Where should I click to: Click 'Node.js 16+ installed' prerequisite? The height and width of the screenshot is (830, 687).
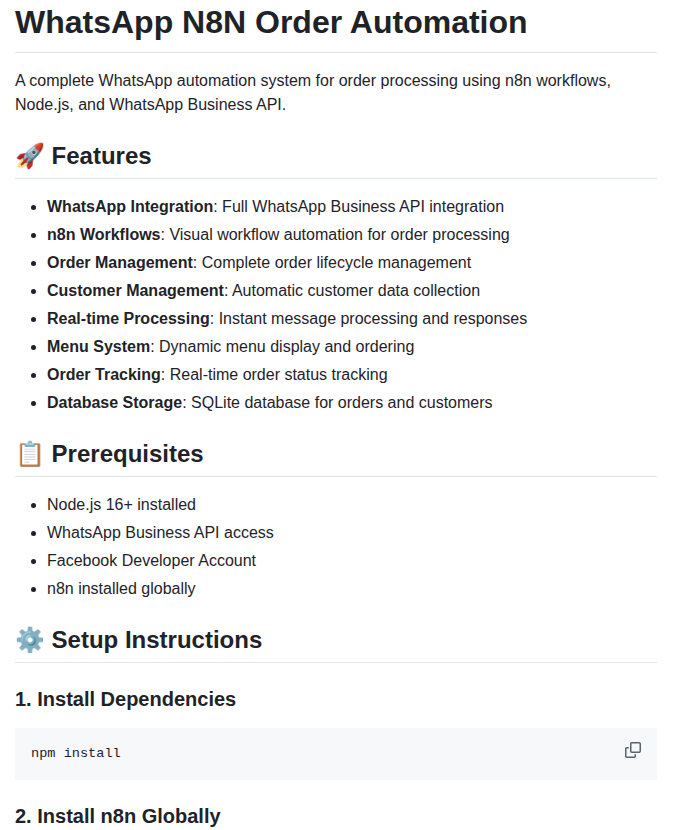tap(121, 504)
